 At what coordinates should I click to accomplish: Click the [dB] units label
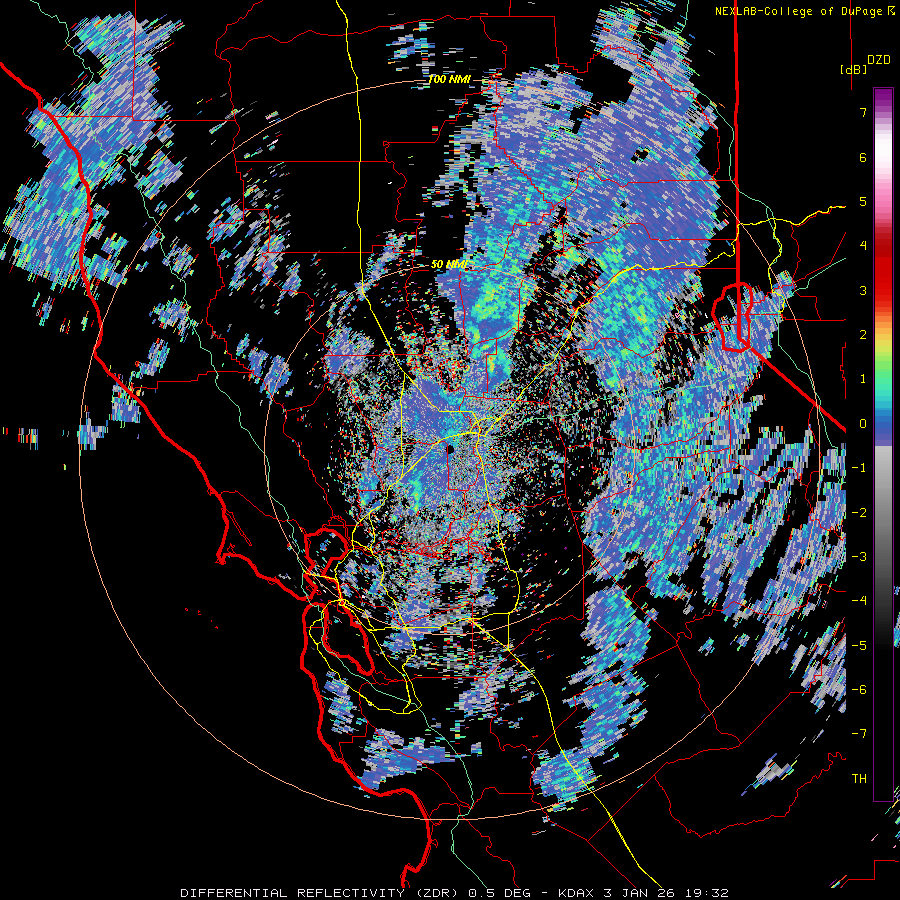pyautogui.click(x=853, y=69)
